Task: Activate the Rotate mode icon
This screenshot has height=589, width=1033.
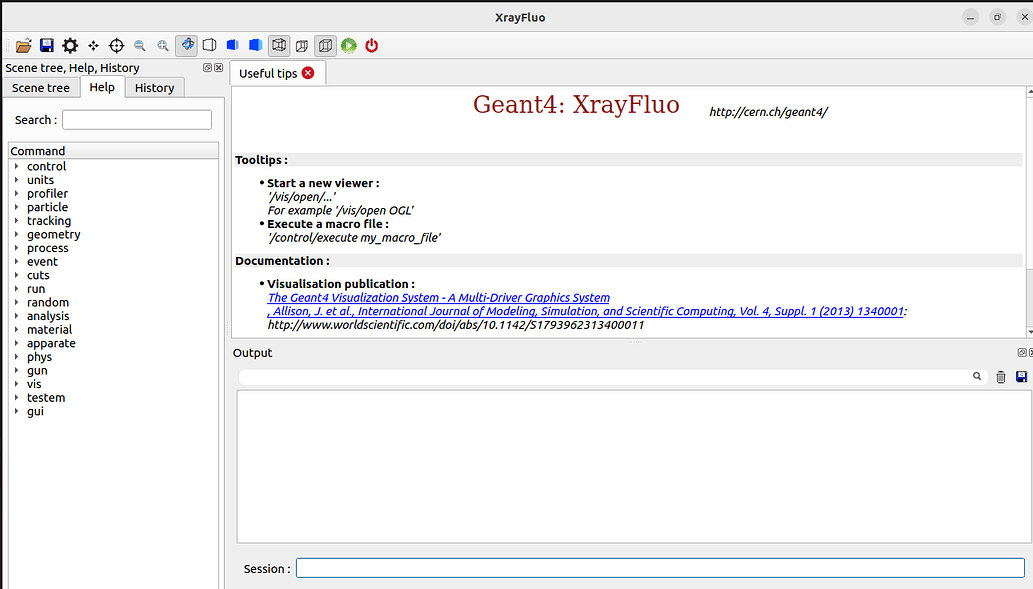Action: click(187, 45)
